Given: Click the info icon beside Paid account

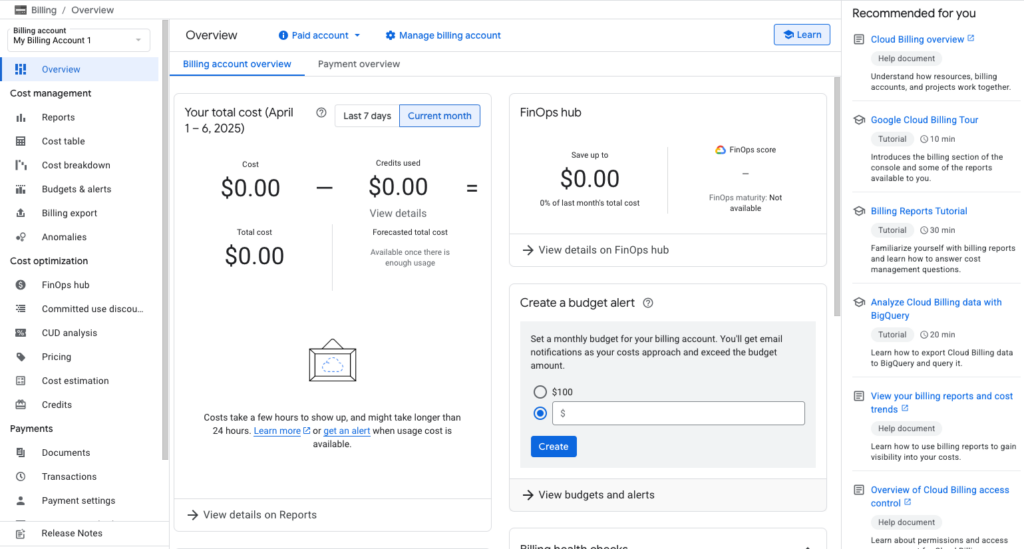Looking at the screenshot, I should pos(283,35).
